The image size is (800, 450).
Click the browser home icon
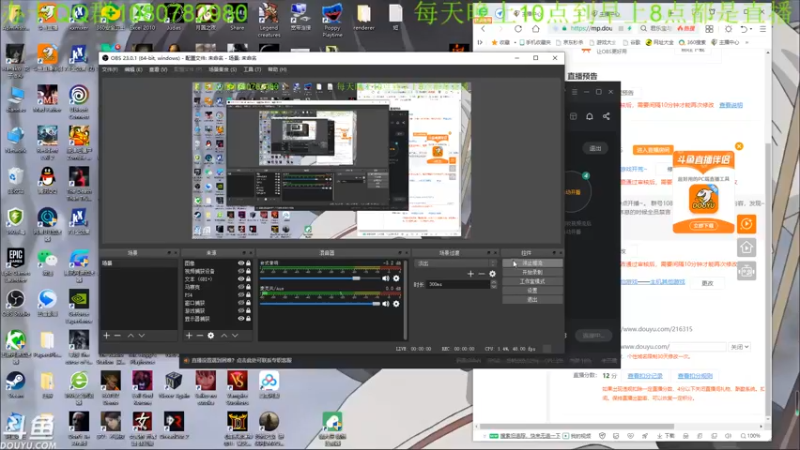click(535, 29)
